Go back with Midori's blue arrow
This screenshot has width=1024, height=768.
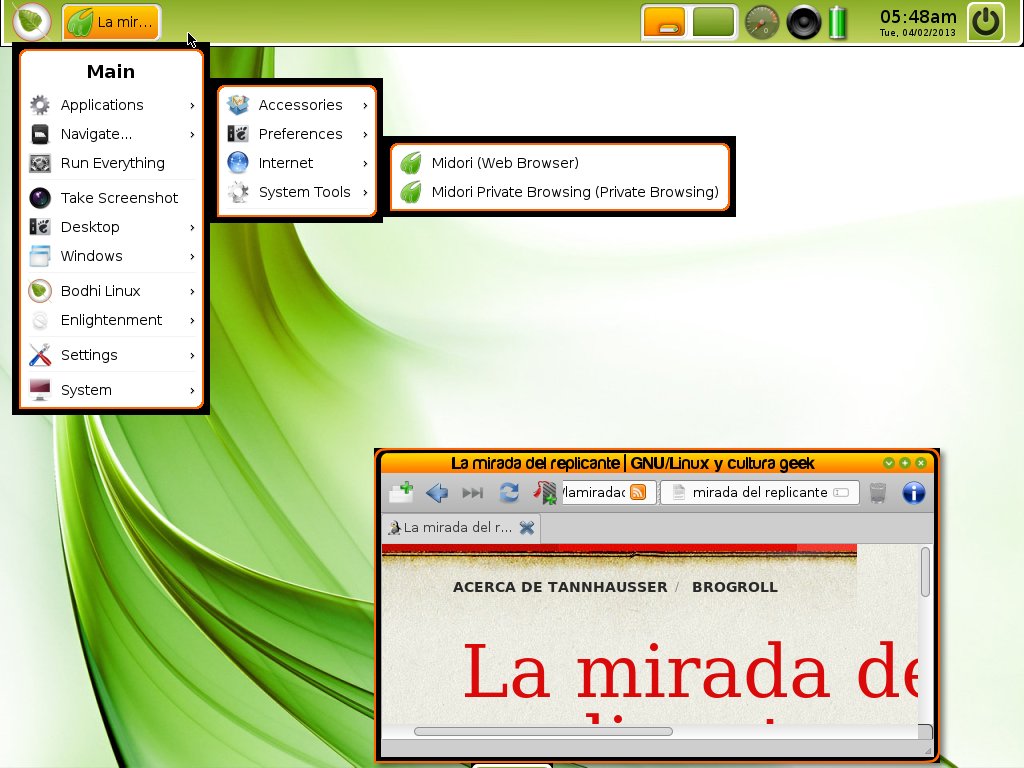[x=437, y=492]
